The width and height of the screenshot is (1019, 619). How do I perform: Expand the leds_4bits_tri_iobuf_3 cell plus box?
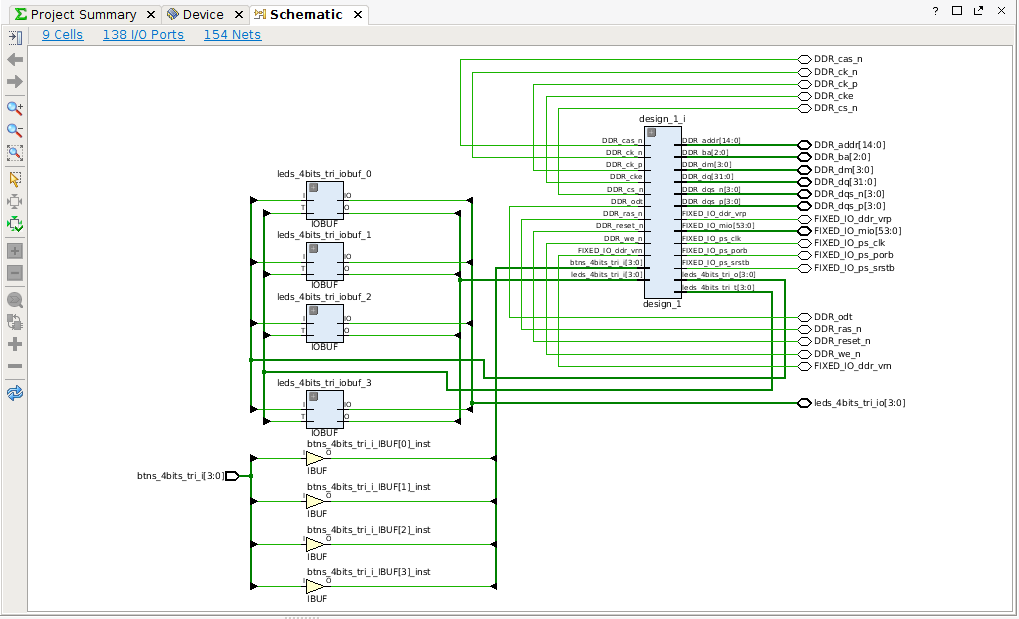coord(313,396)
